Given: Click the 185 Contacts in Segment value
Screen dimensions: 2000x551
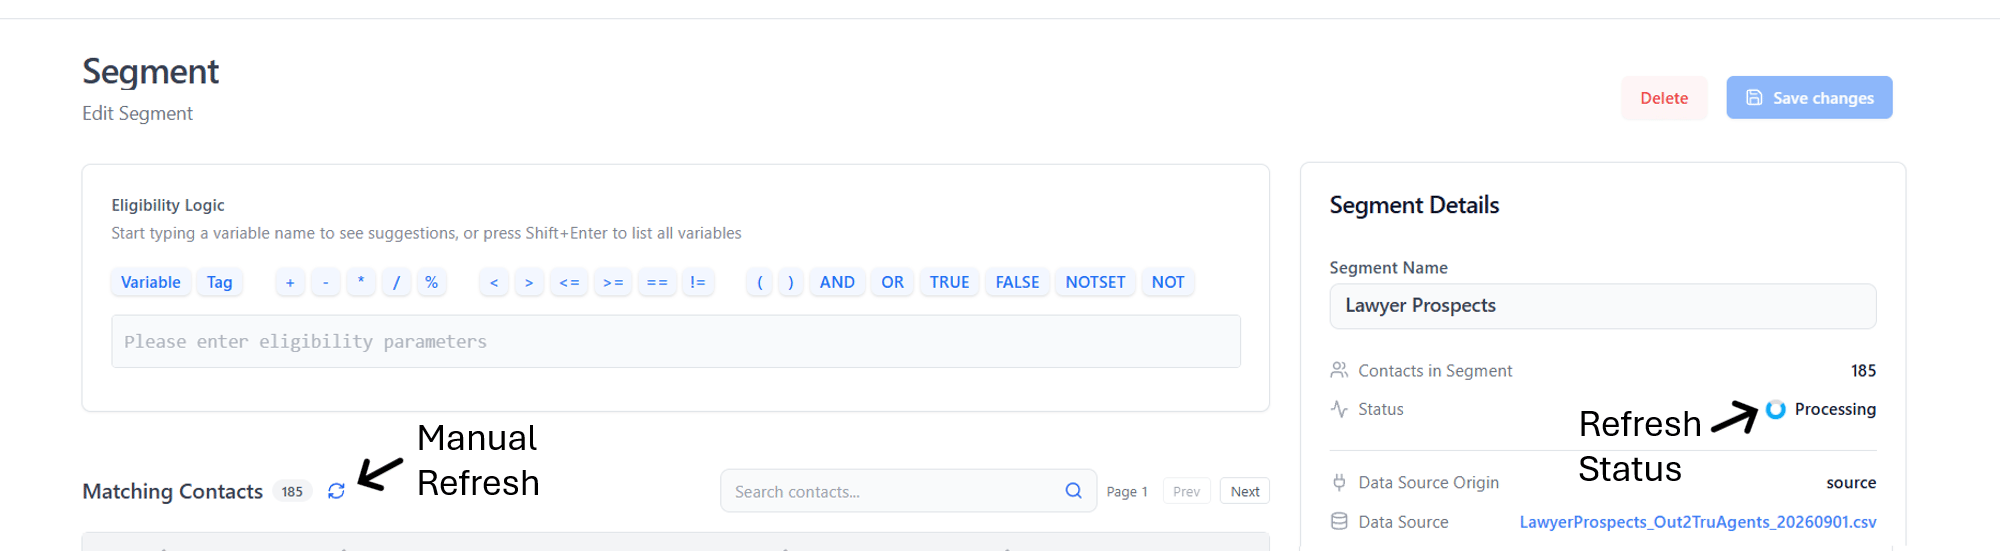Looking at the screenshot, I should click(x=1863, y=370).
